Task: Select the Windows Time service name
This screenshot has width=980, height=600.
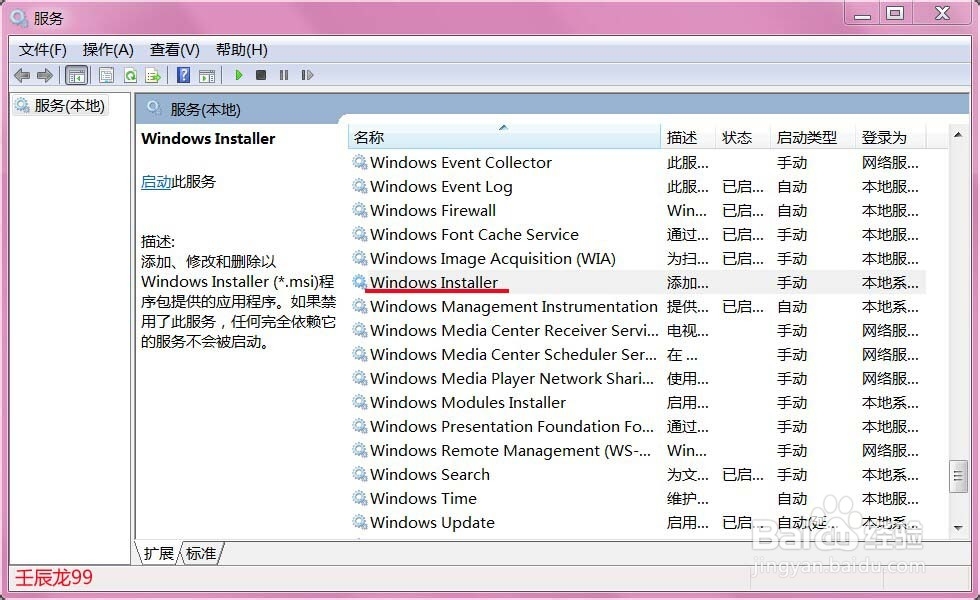Action: tap(423, 498)
